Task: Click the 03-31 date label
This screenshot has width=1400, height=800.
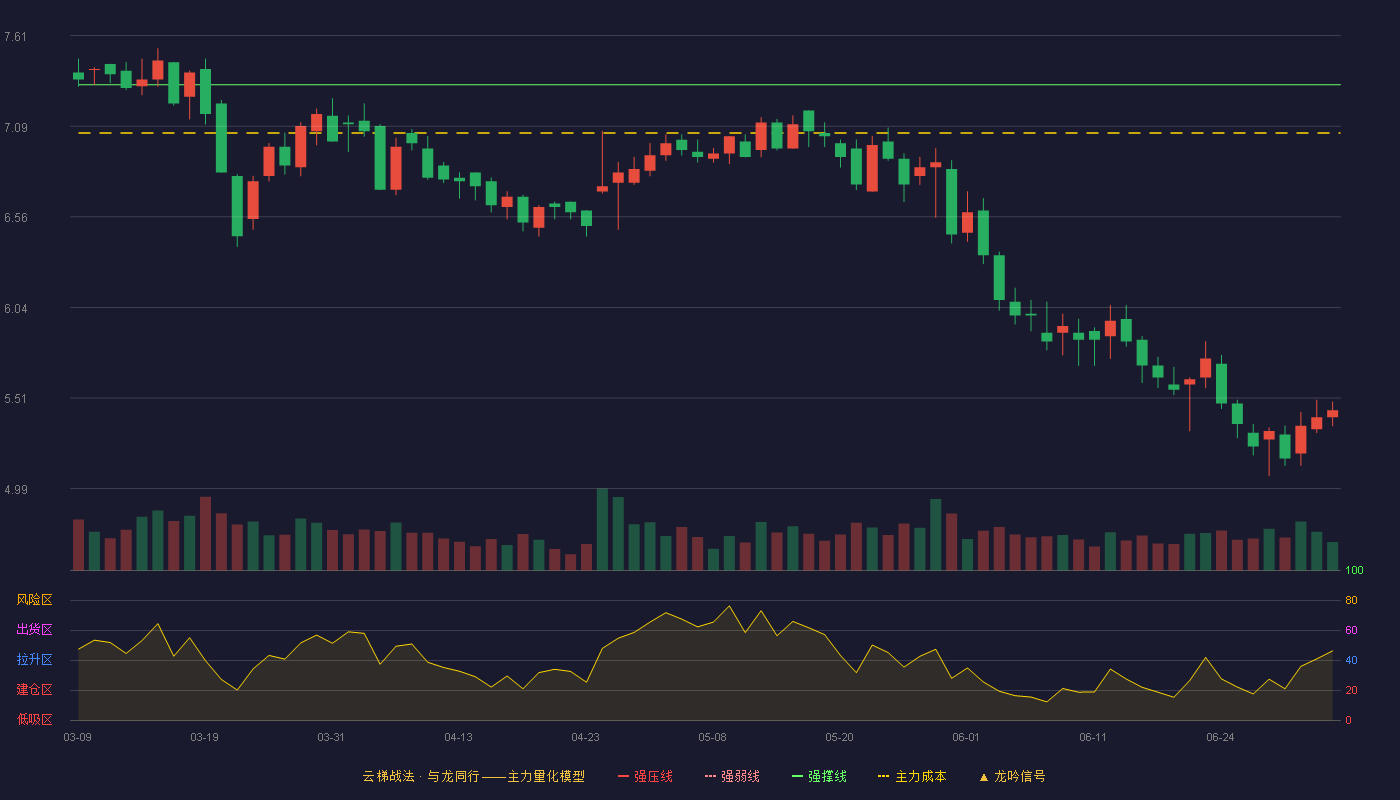Action: point(331,737)
